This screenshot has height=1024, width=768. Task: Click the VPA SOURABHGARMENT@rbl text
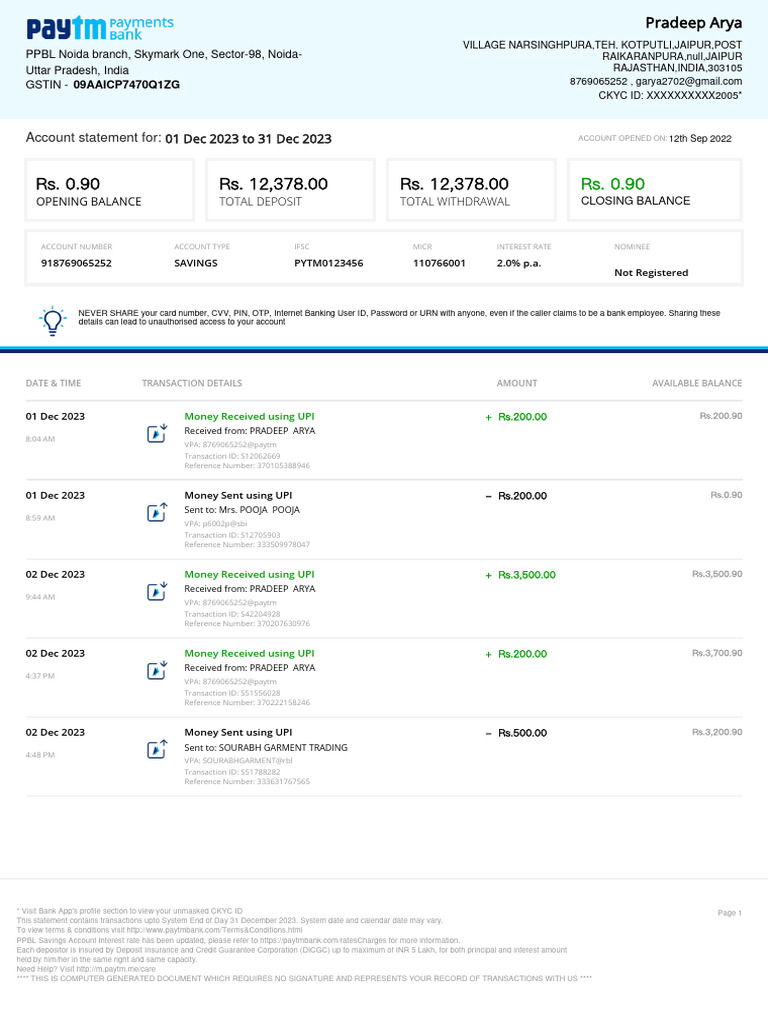[238, 761]
